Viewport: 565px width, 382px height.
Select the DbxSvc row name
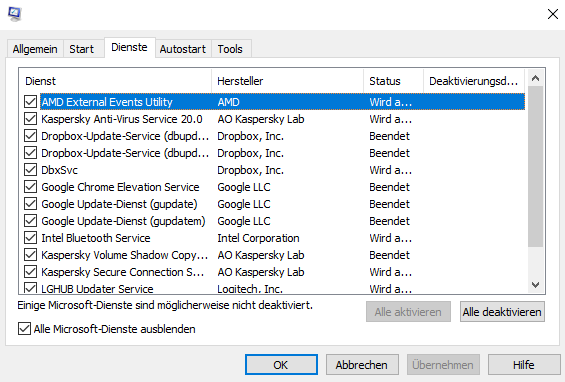59,170
